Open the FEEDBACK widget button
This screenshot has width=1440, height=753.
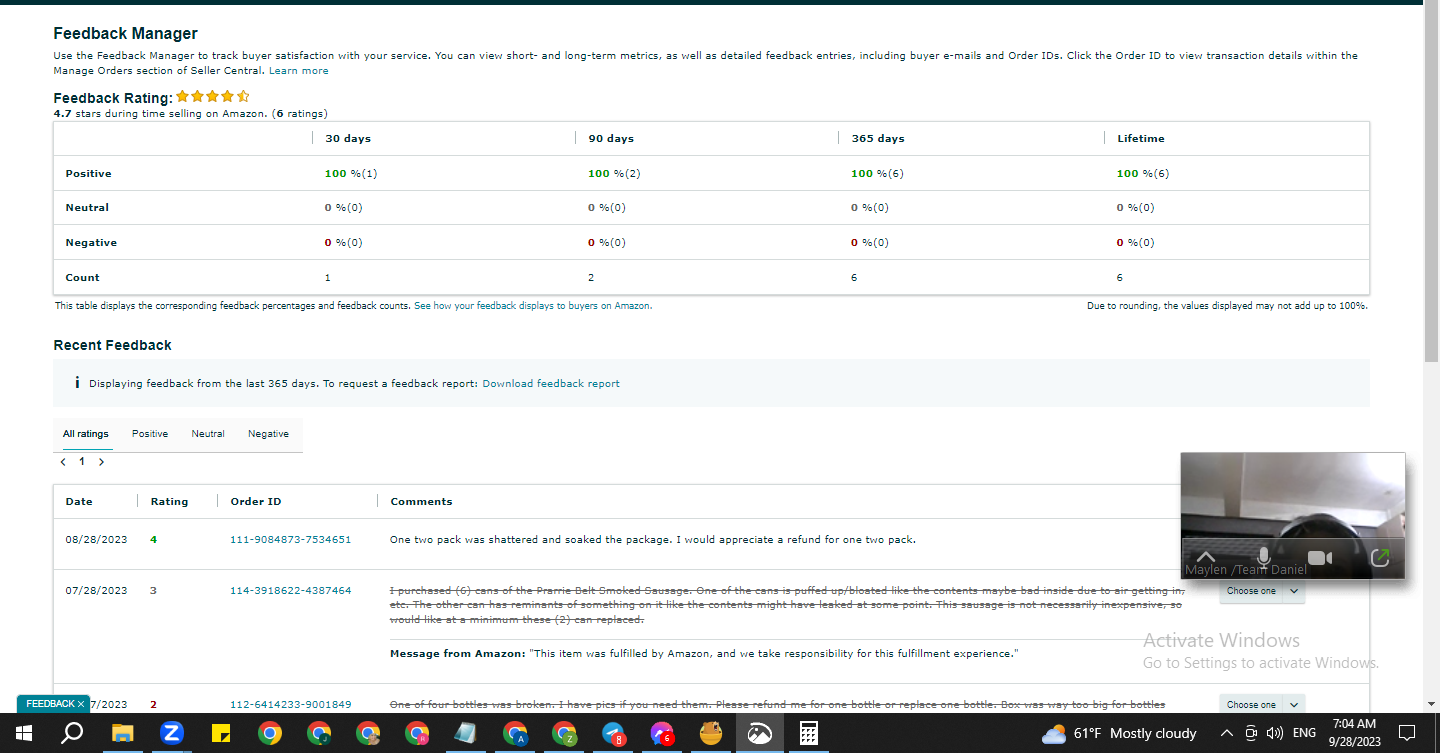pos(50,704)
